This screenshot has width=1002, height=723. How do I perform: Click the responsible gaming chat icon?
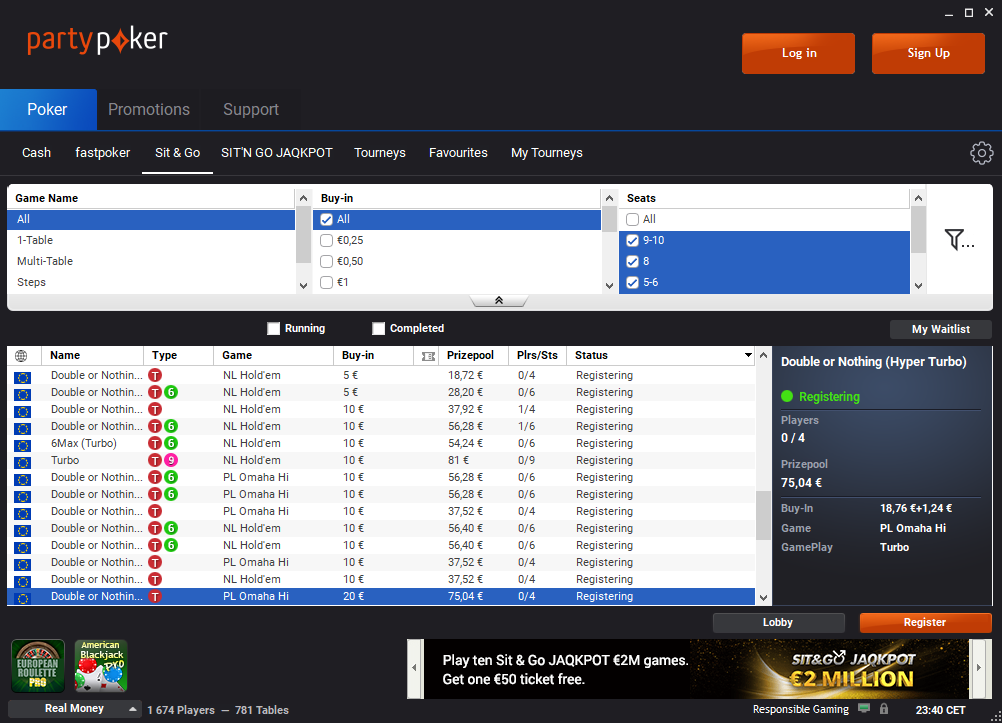(x=862, y=709)
